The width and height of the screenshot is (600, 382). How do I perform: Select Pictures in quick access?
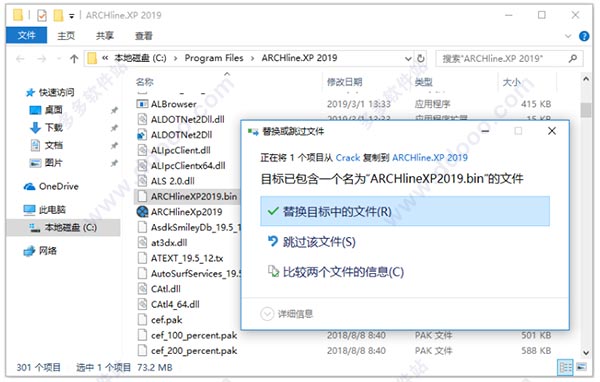click(53, 163)
